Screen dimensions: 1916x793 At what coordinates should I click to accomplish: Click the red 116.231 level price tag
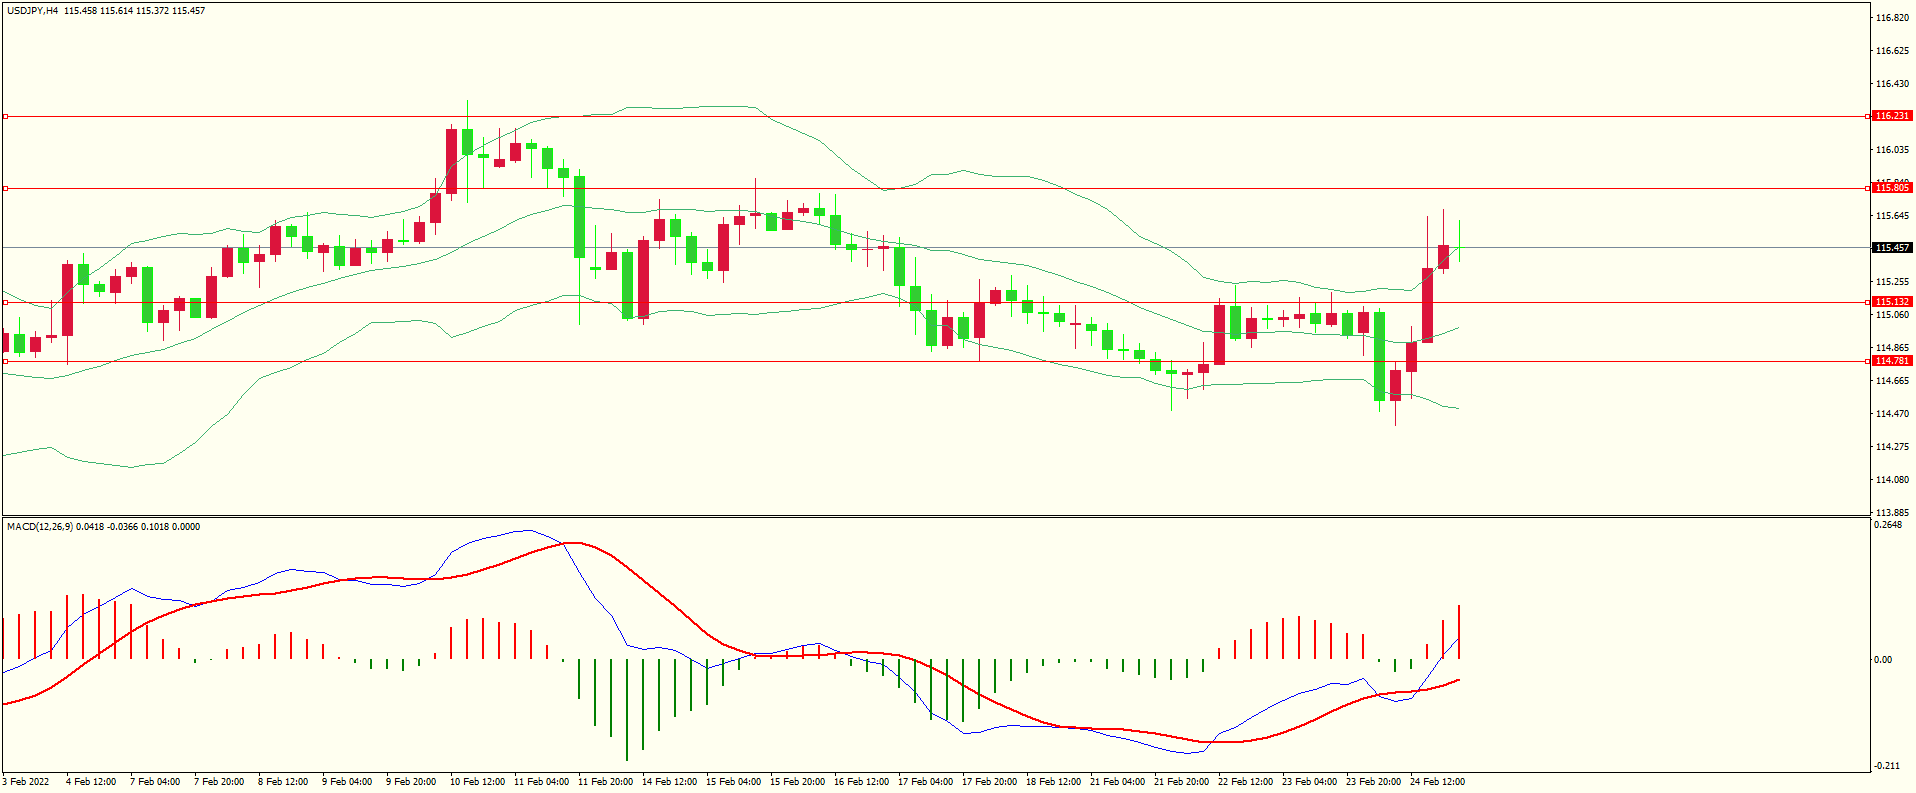pos(1892,116)
